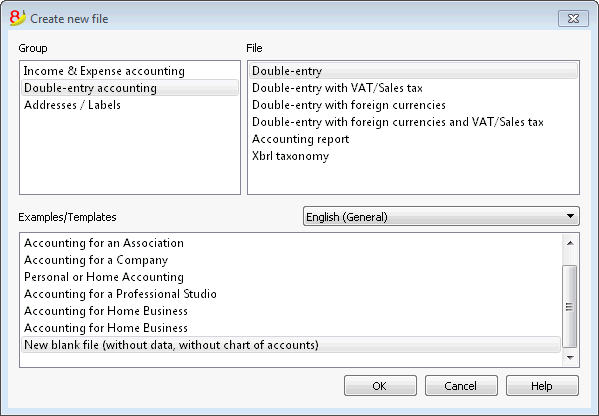Choose Double-entry file type
Viewport: 599px width, 416px height.
point(413,71)
